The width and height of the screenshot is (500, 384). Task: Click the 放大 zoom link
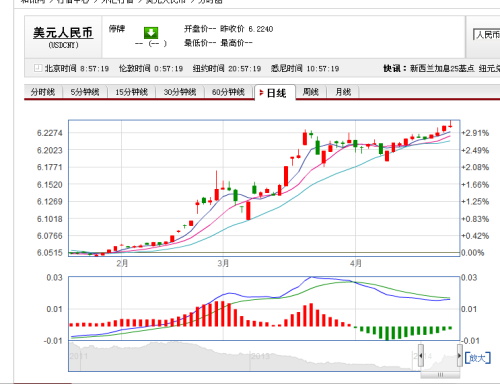[478, 358]
